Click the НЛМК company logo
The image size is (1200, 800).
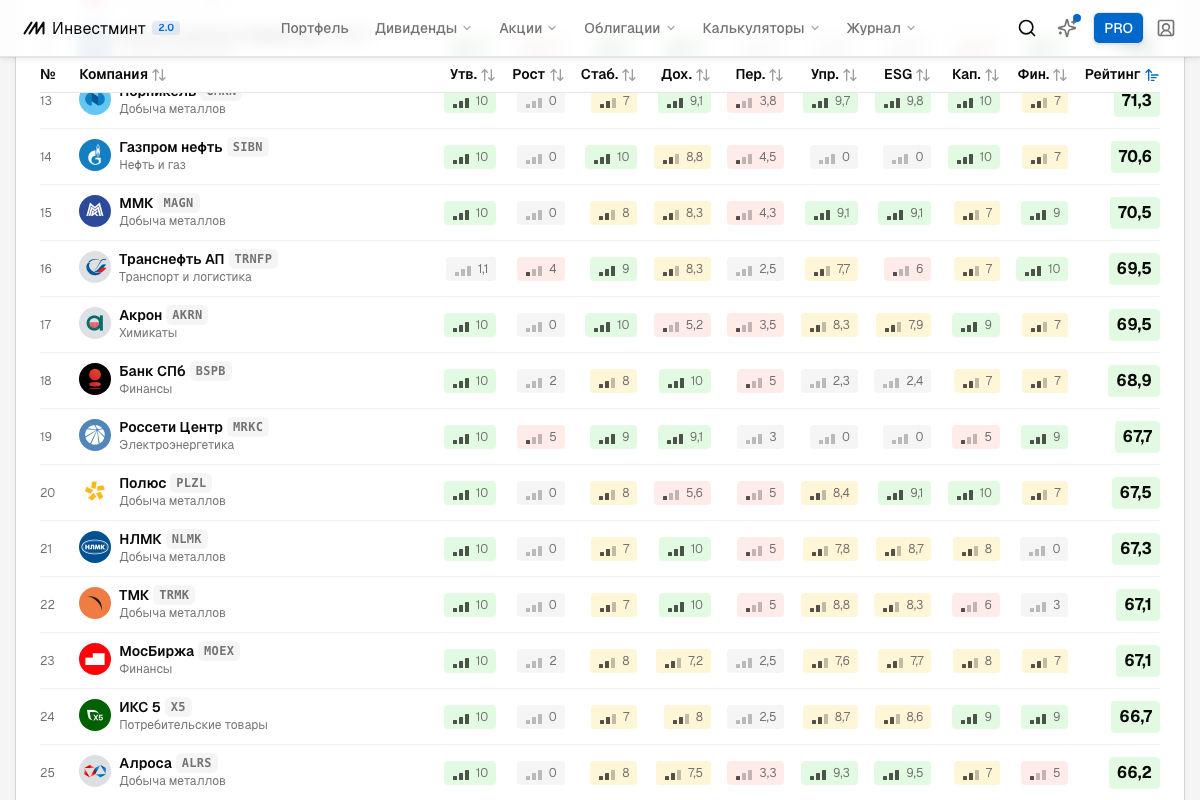[95, 547]
